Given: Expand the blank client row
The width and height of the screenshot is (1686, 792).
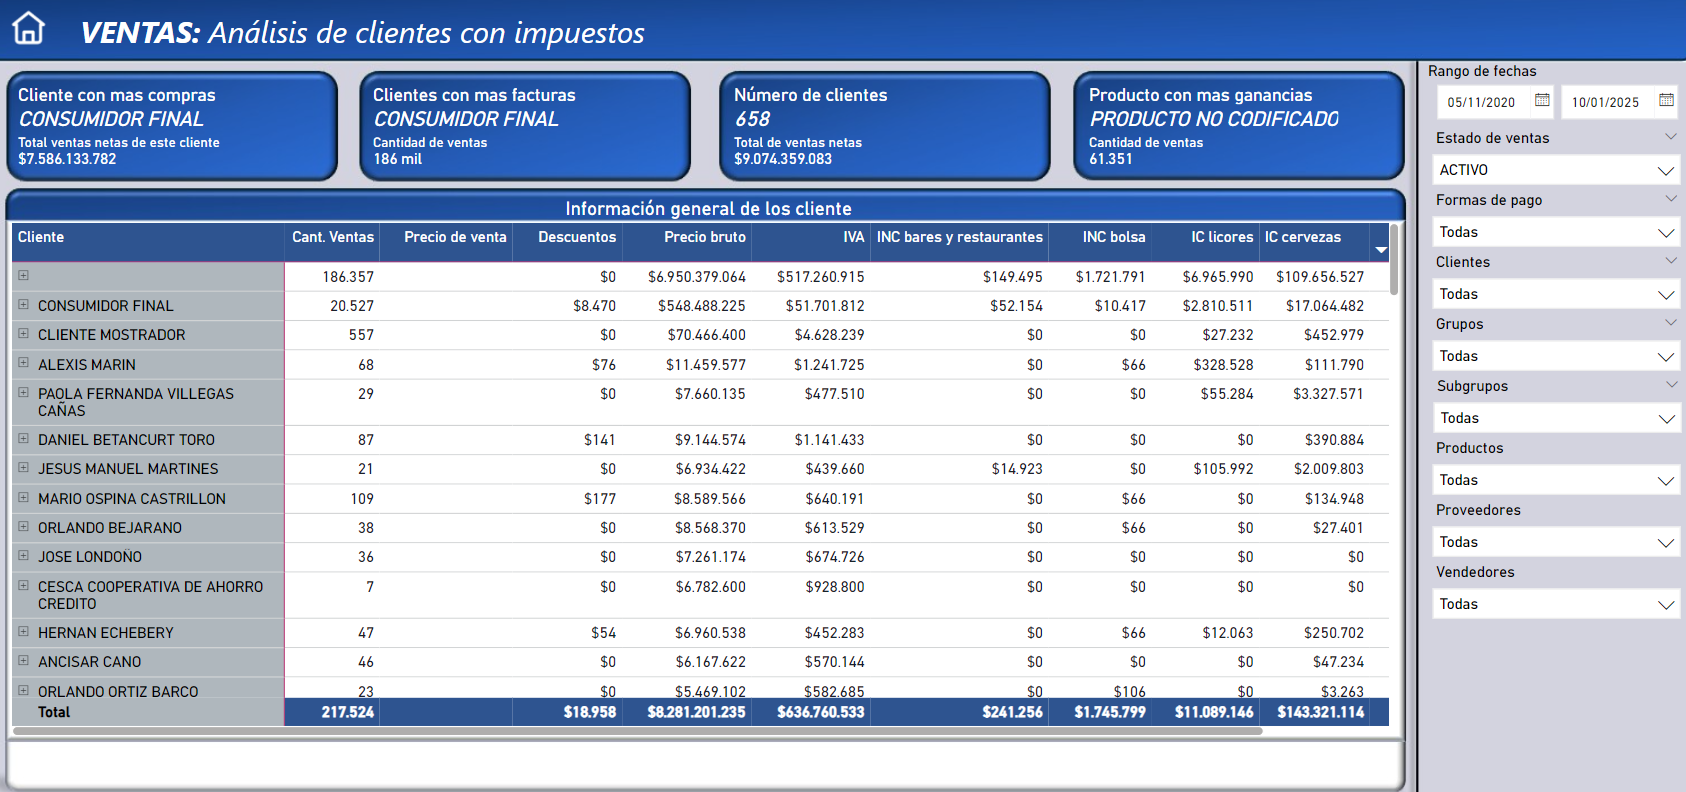Looking at the screenshot, I should click(23, 275).
